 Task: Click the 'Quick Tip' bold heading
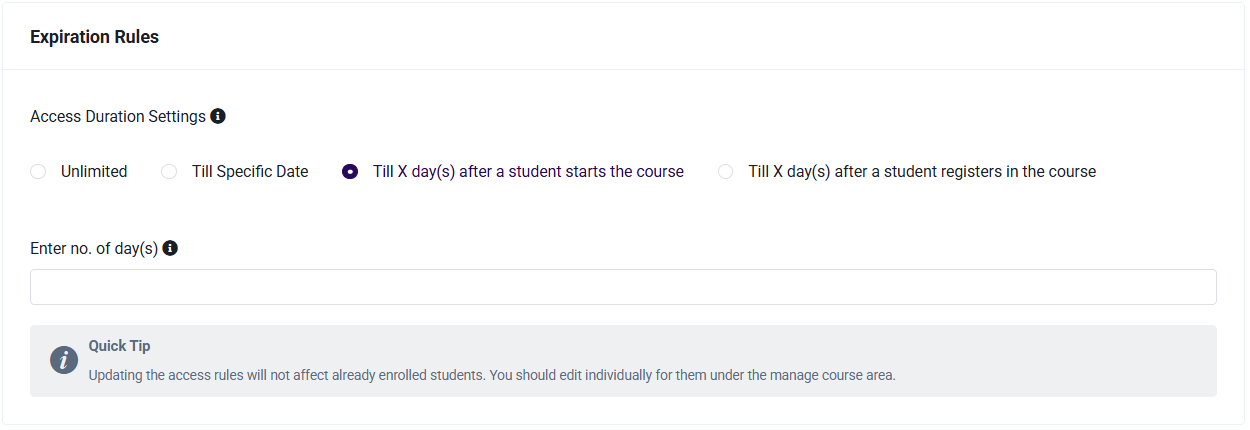120,346
